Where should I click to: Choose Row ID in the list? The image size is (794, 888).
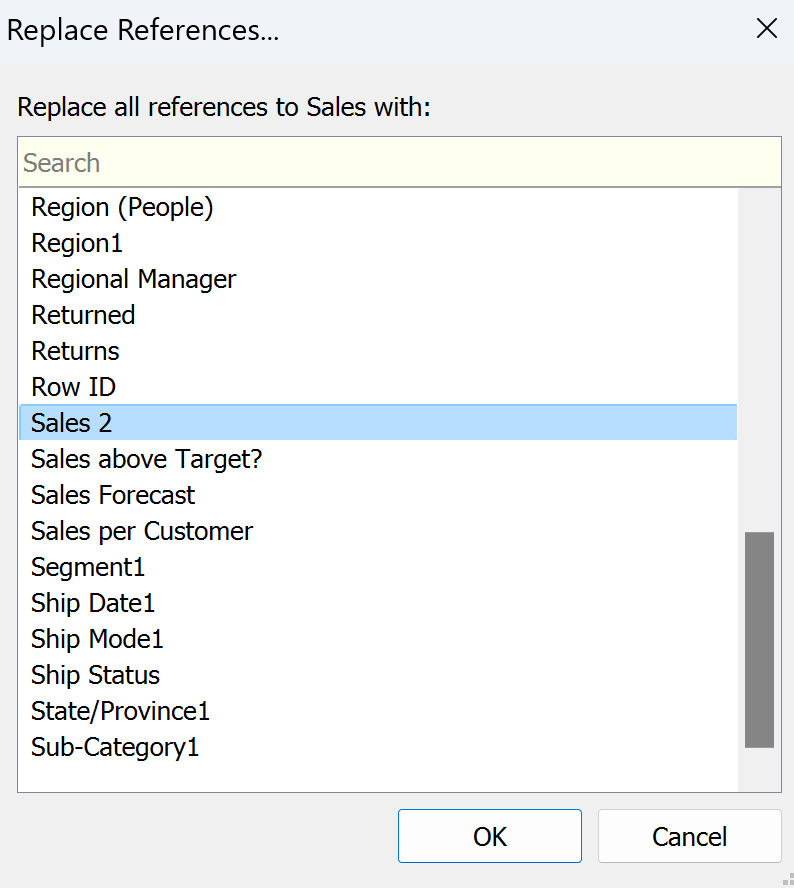tap(74, 387)
